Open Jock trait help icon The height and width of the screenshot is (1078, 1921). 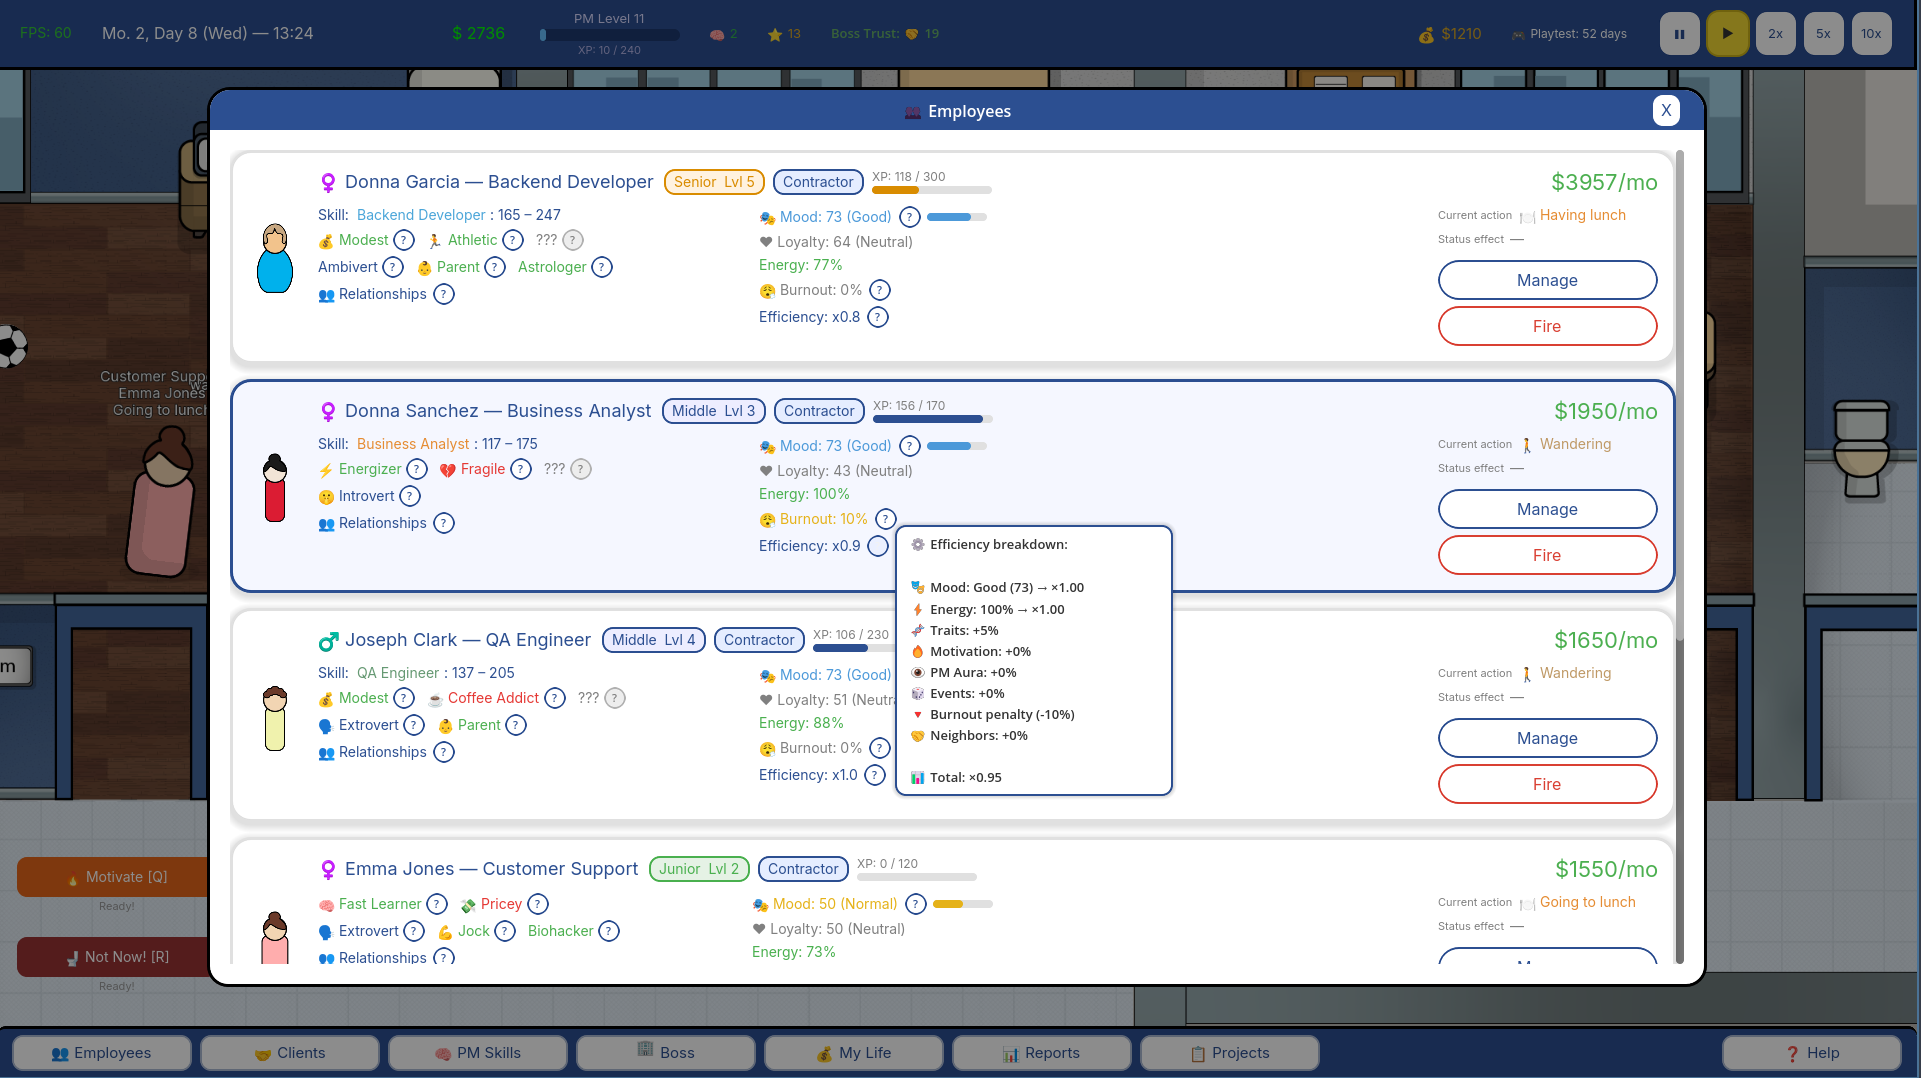click(x=505, y=931)
